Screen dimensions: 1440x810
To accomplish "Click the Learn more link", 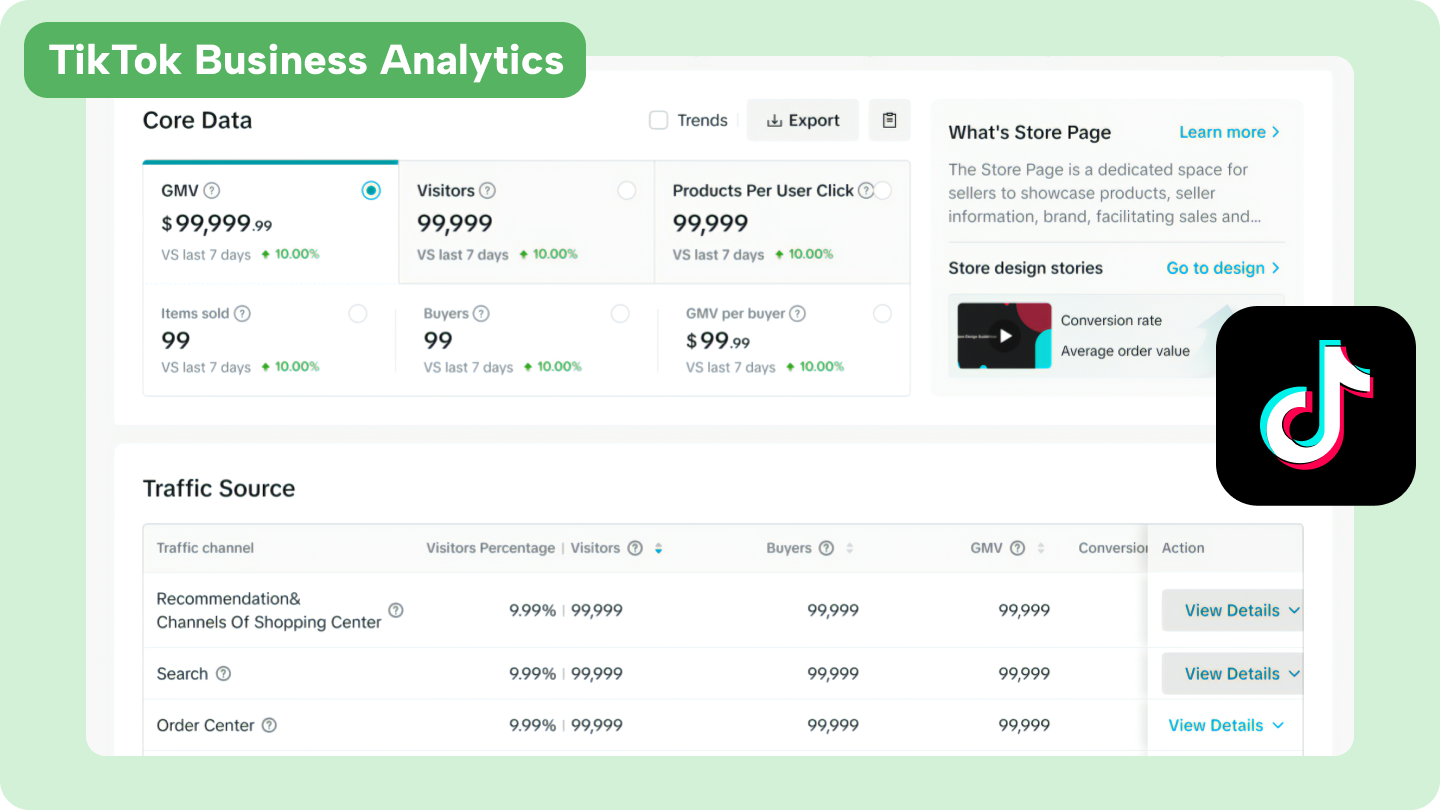I will tap(1222, 132).
